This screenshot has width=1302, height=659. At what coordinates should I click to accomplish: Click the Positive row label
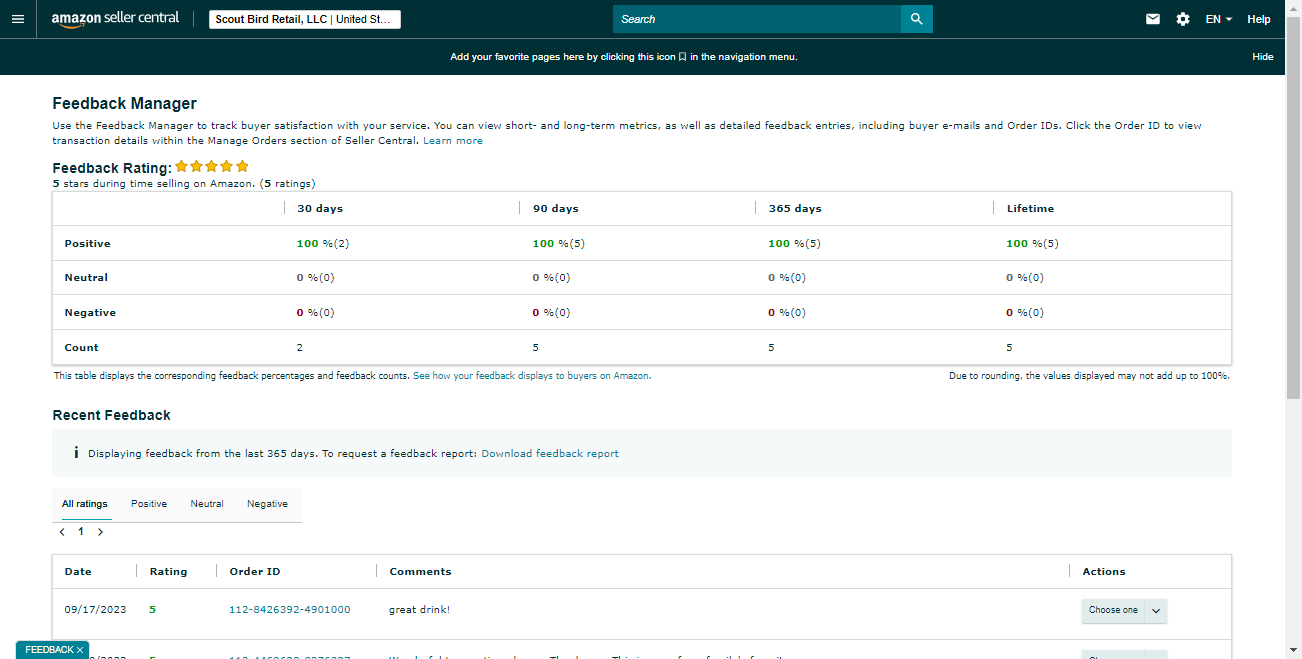(x=88, y=244)
